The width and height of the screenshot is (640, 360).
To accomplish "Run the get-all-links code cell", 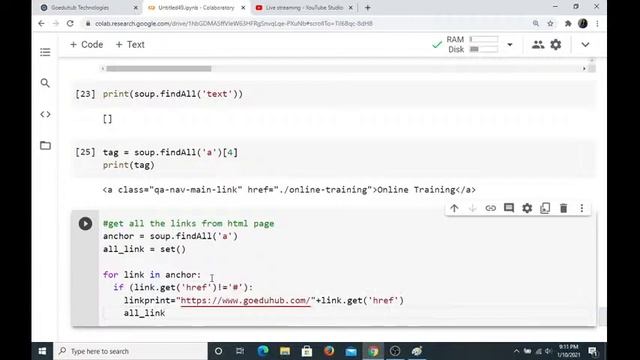I will [x=85, y=224].
